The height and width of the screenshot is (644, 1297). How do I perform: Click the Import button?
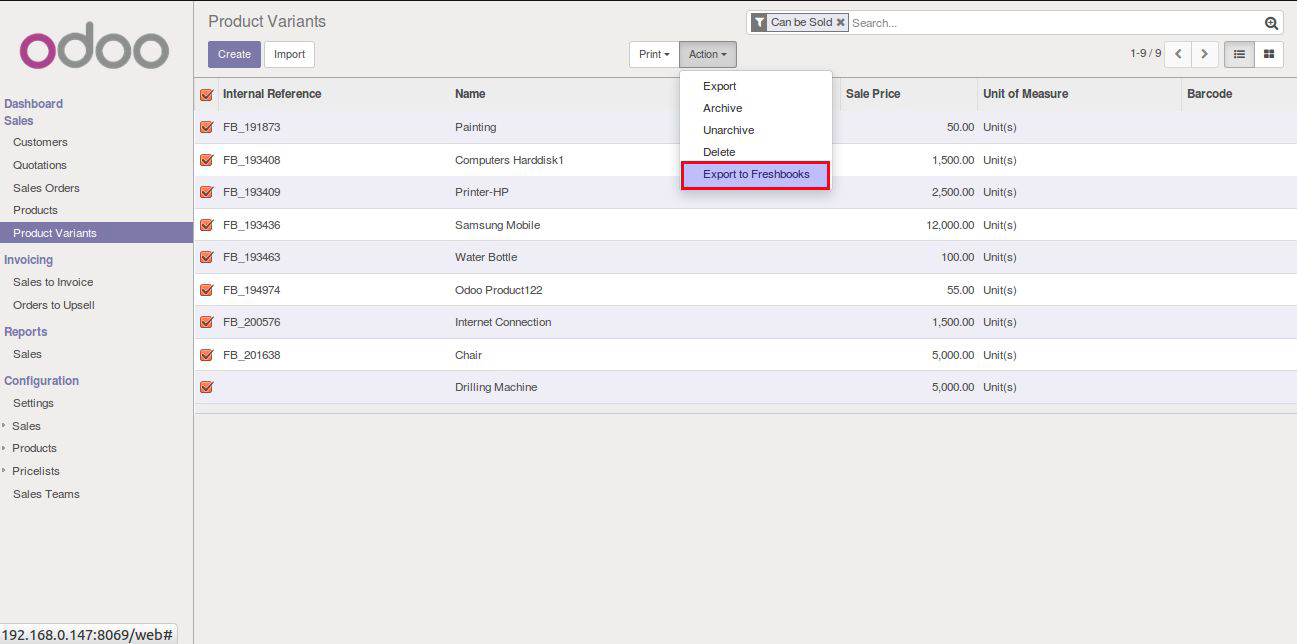(289, 54)
